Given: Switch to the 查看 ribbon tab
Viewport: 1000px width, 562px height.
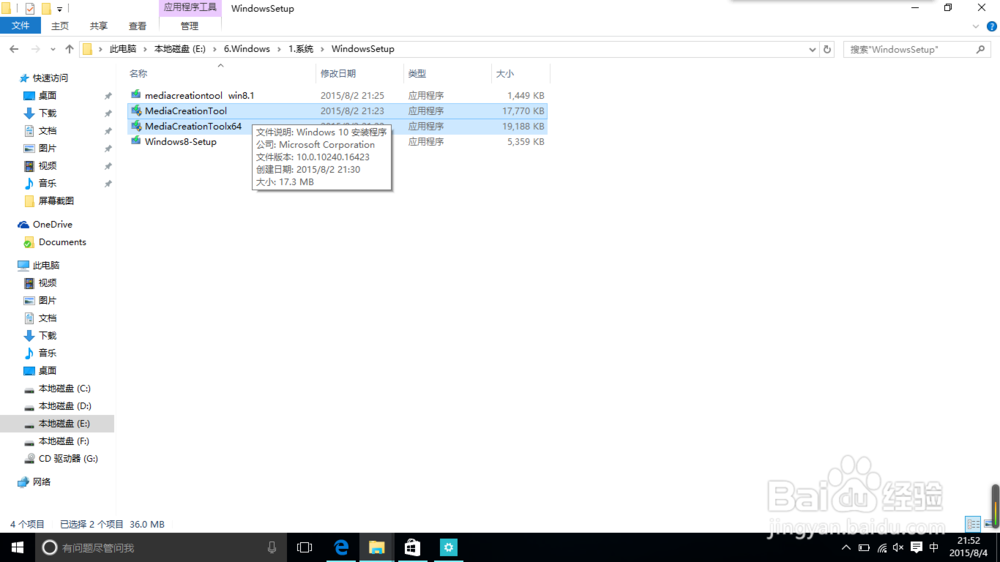Looking at the screenshot, I should click(x=137, y=26).
